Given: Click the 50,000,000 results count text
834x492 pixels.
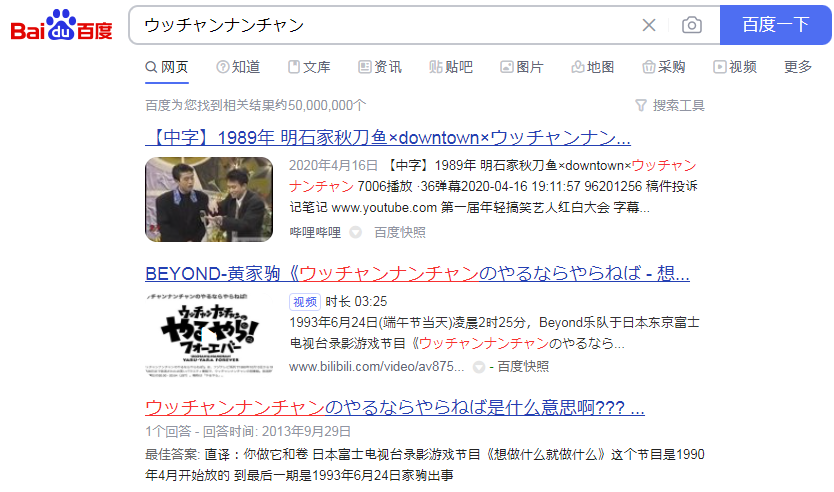Looking at the screenshot, I should 255,105.
